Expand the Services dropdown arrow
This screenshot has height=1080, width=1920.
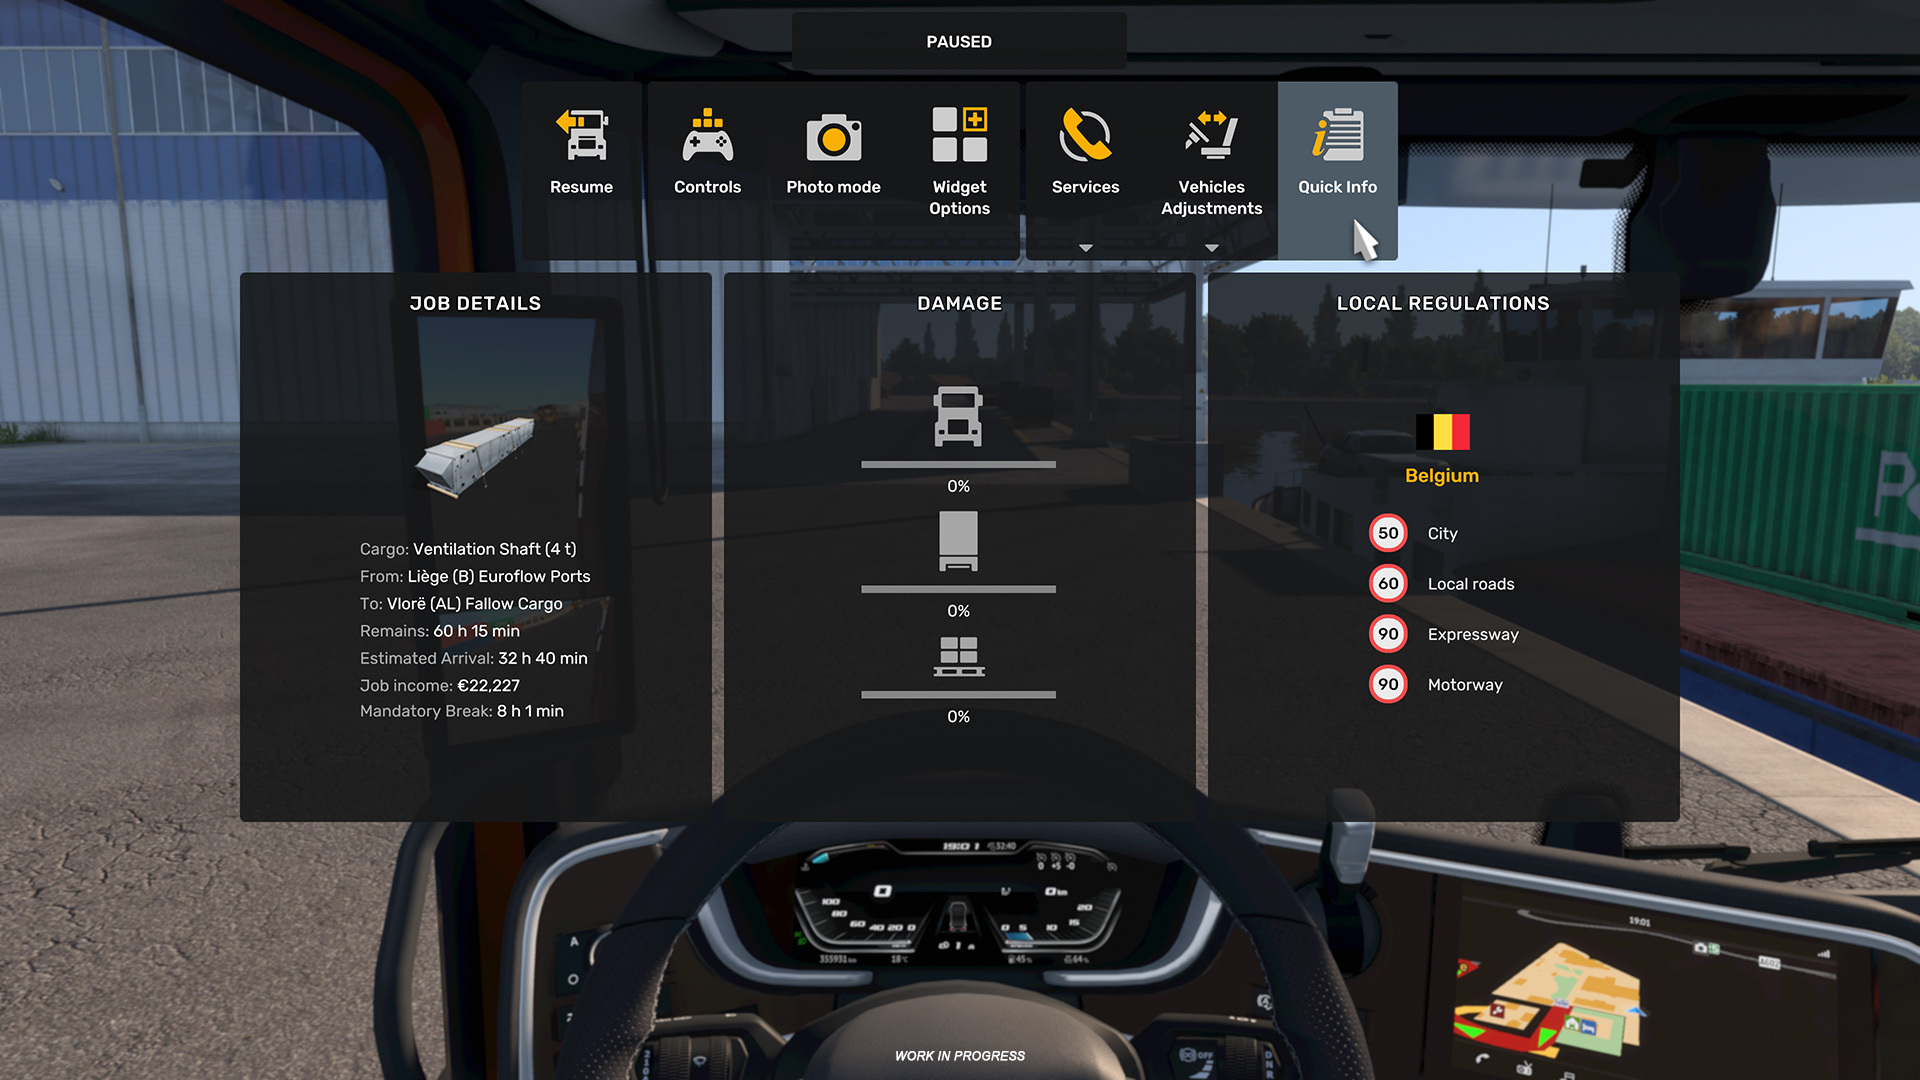click(x=1086, y=248)
